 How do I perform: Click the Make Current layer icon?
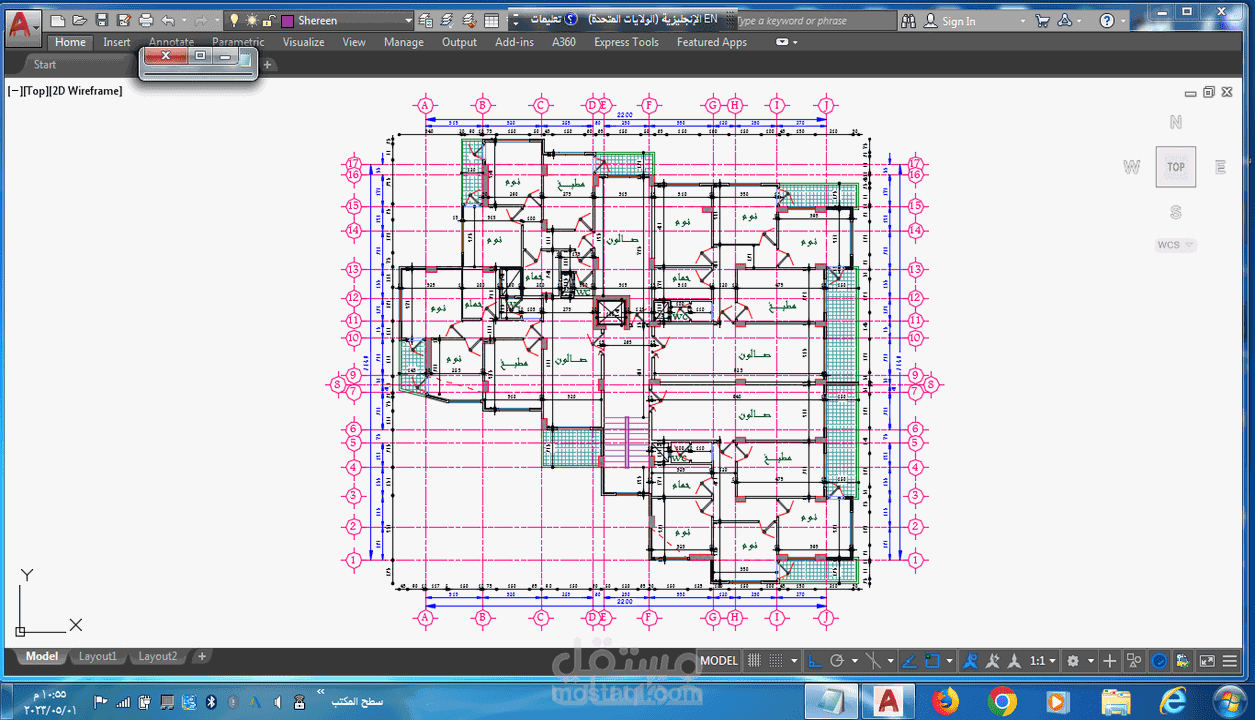pos(447,20)
